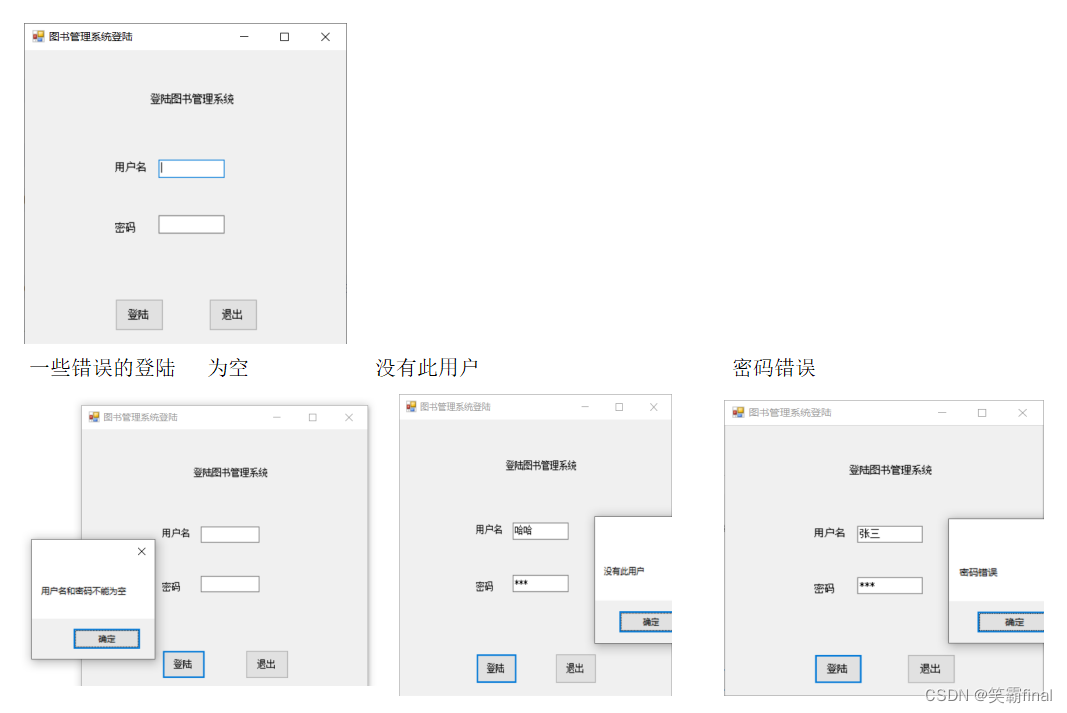
Task: Click the 用户名 field containing 张三
Action: point(889,534)
